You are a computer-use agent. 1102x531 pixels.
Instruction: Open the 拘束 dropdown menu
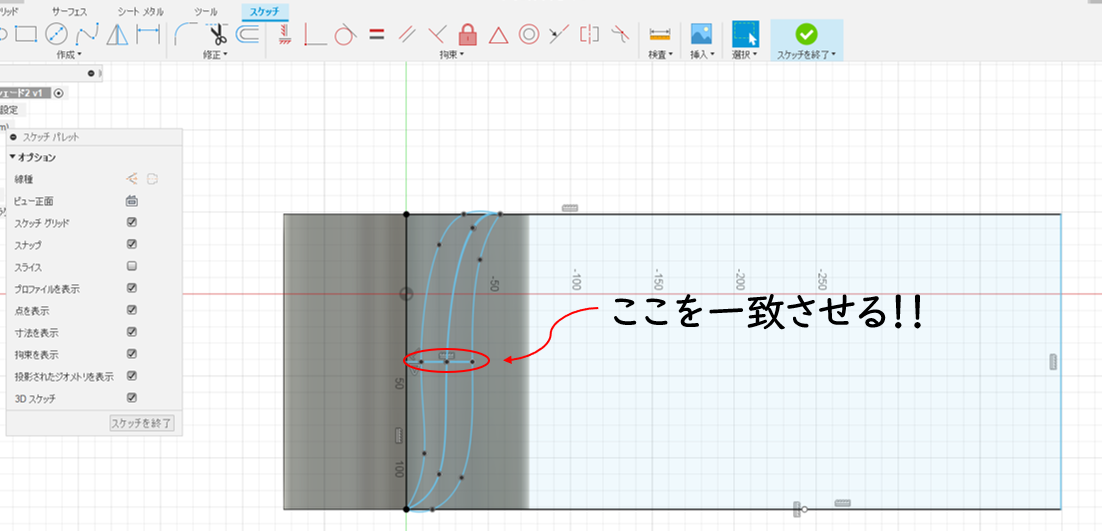(x=452, y=54)
